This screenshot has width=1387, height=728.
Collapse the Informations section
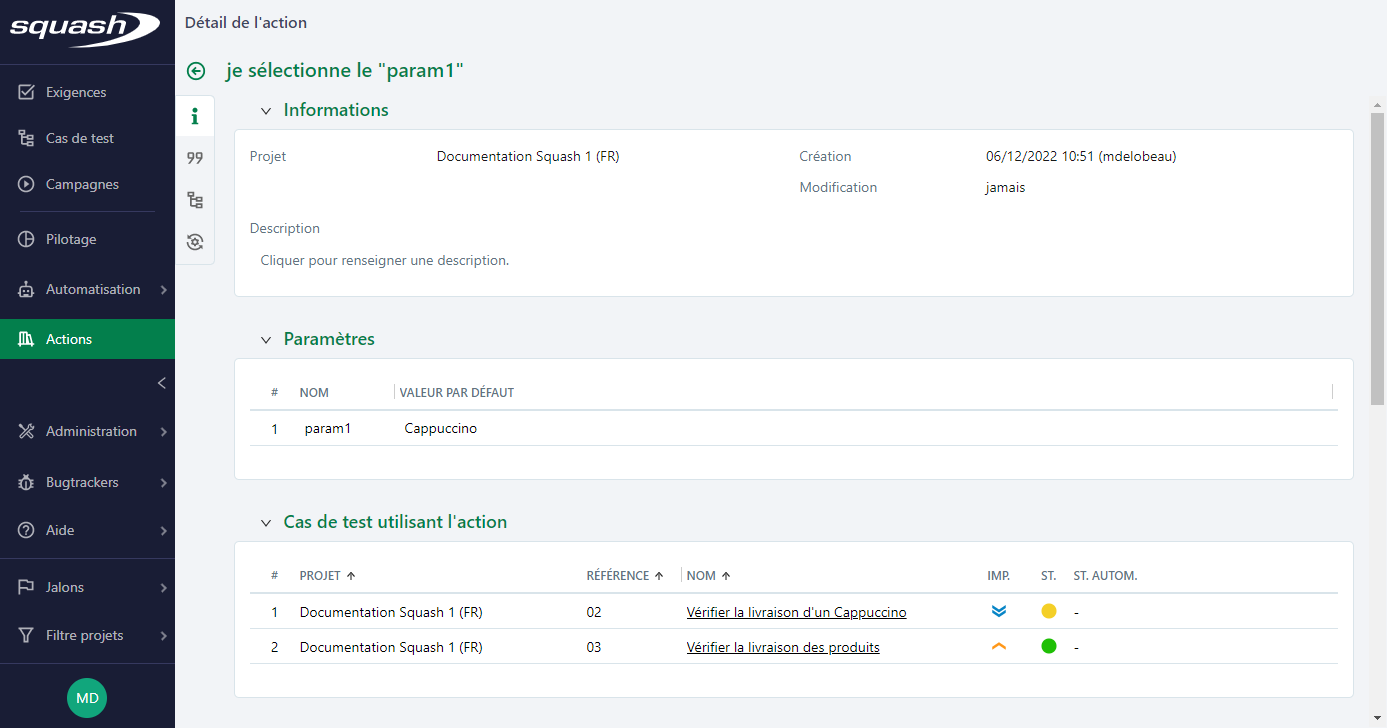point(265,110)
